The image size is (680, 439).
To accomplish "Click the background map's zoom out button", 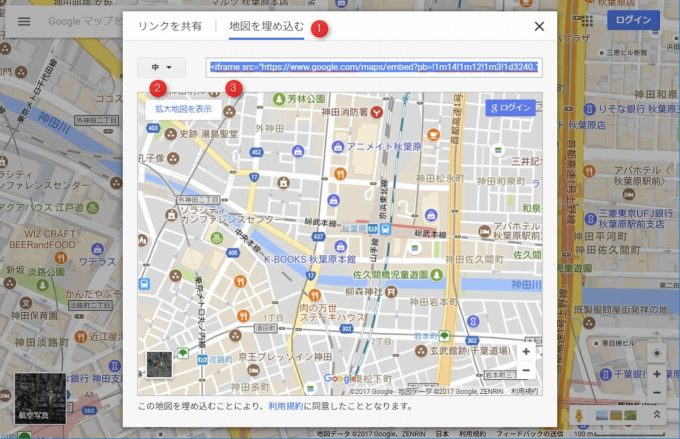I will pos(656,391).
